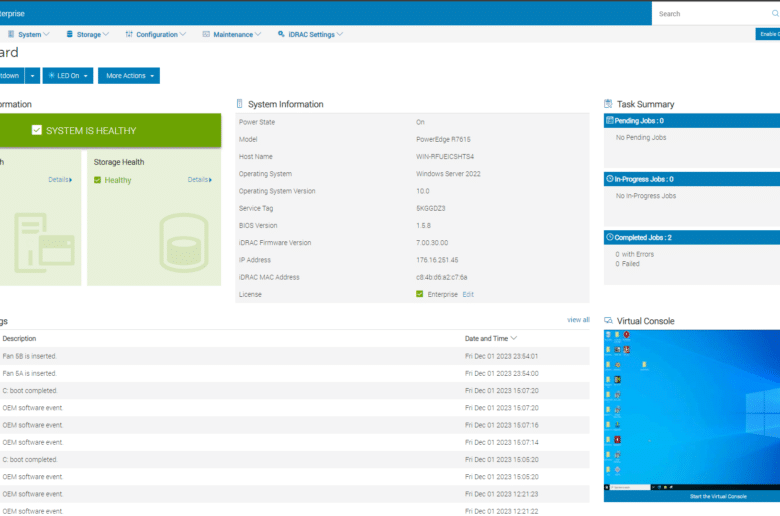Click the System Is Healthy checkmark
This screenshot has height=516, width=780.
click(36, 130)
